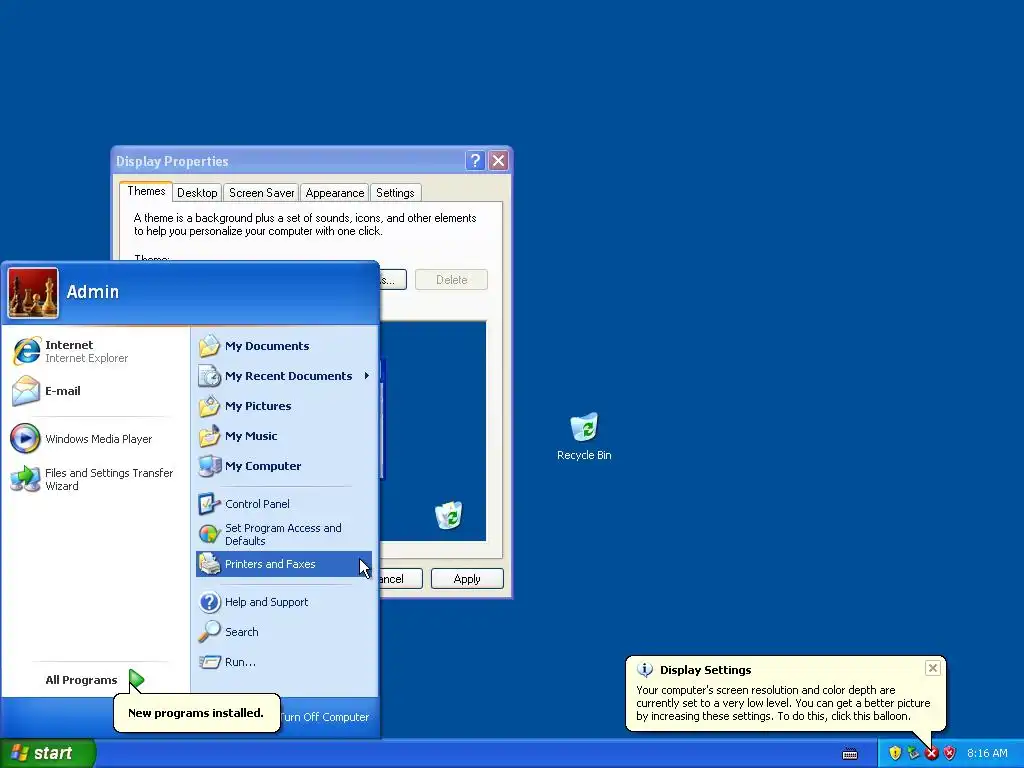
Task: Open My Documents folder
Action: (283, 346)
